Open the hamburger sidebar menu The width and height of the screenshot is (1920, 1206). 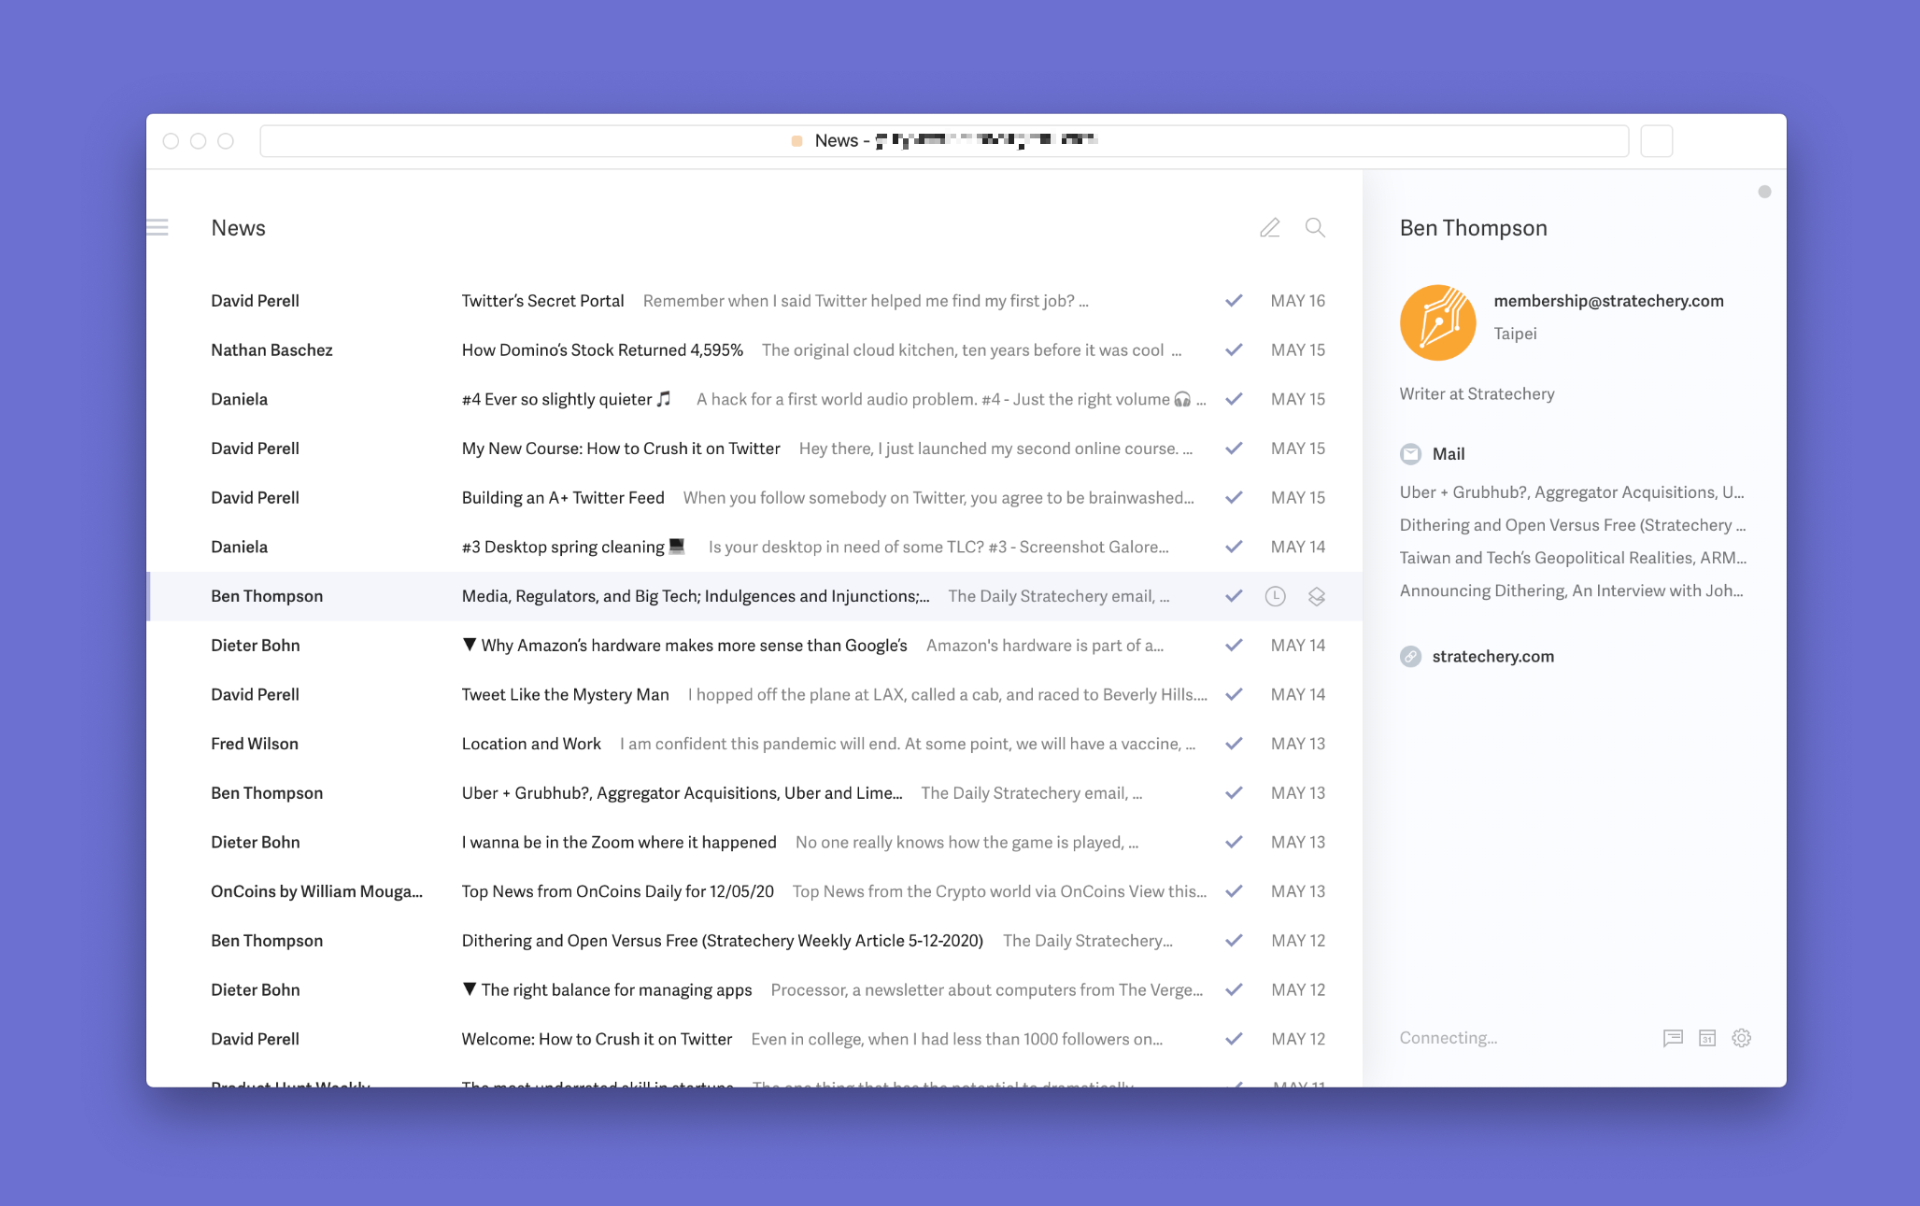click(158, 228)
